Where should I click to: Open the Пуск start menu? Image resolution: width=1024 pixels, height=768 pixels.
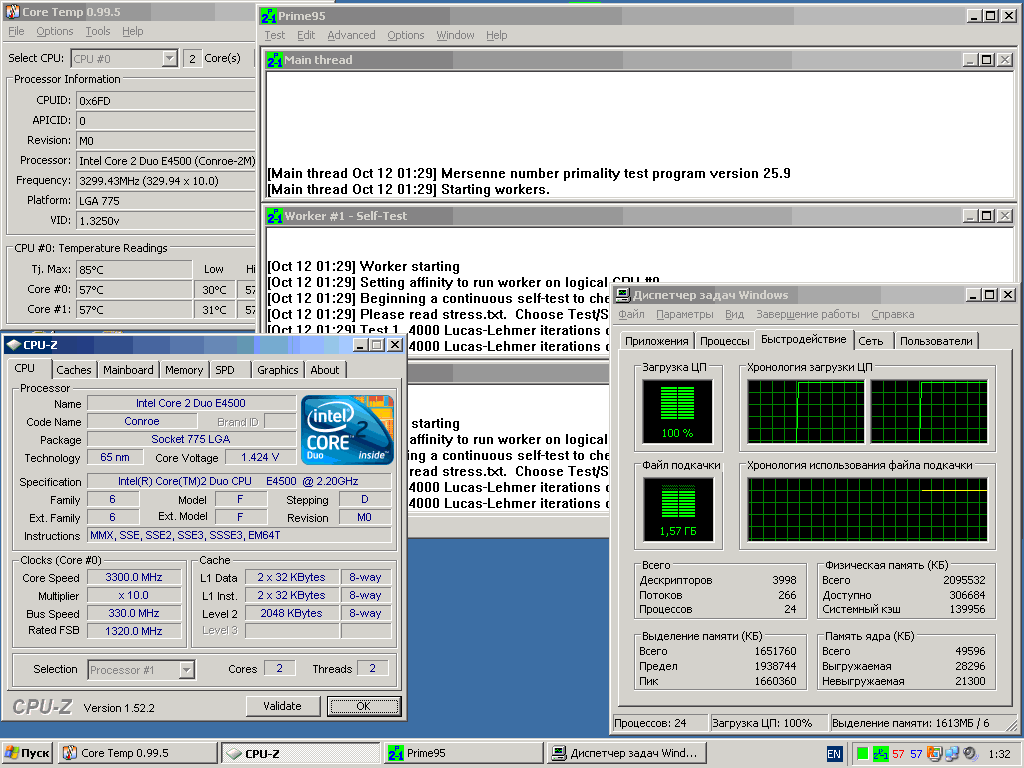pyautogui.click(x=27, y=753)
